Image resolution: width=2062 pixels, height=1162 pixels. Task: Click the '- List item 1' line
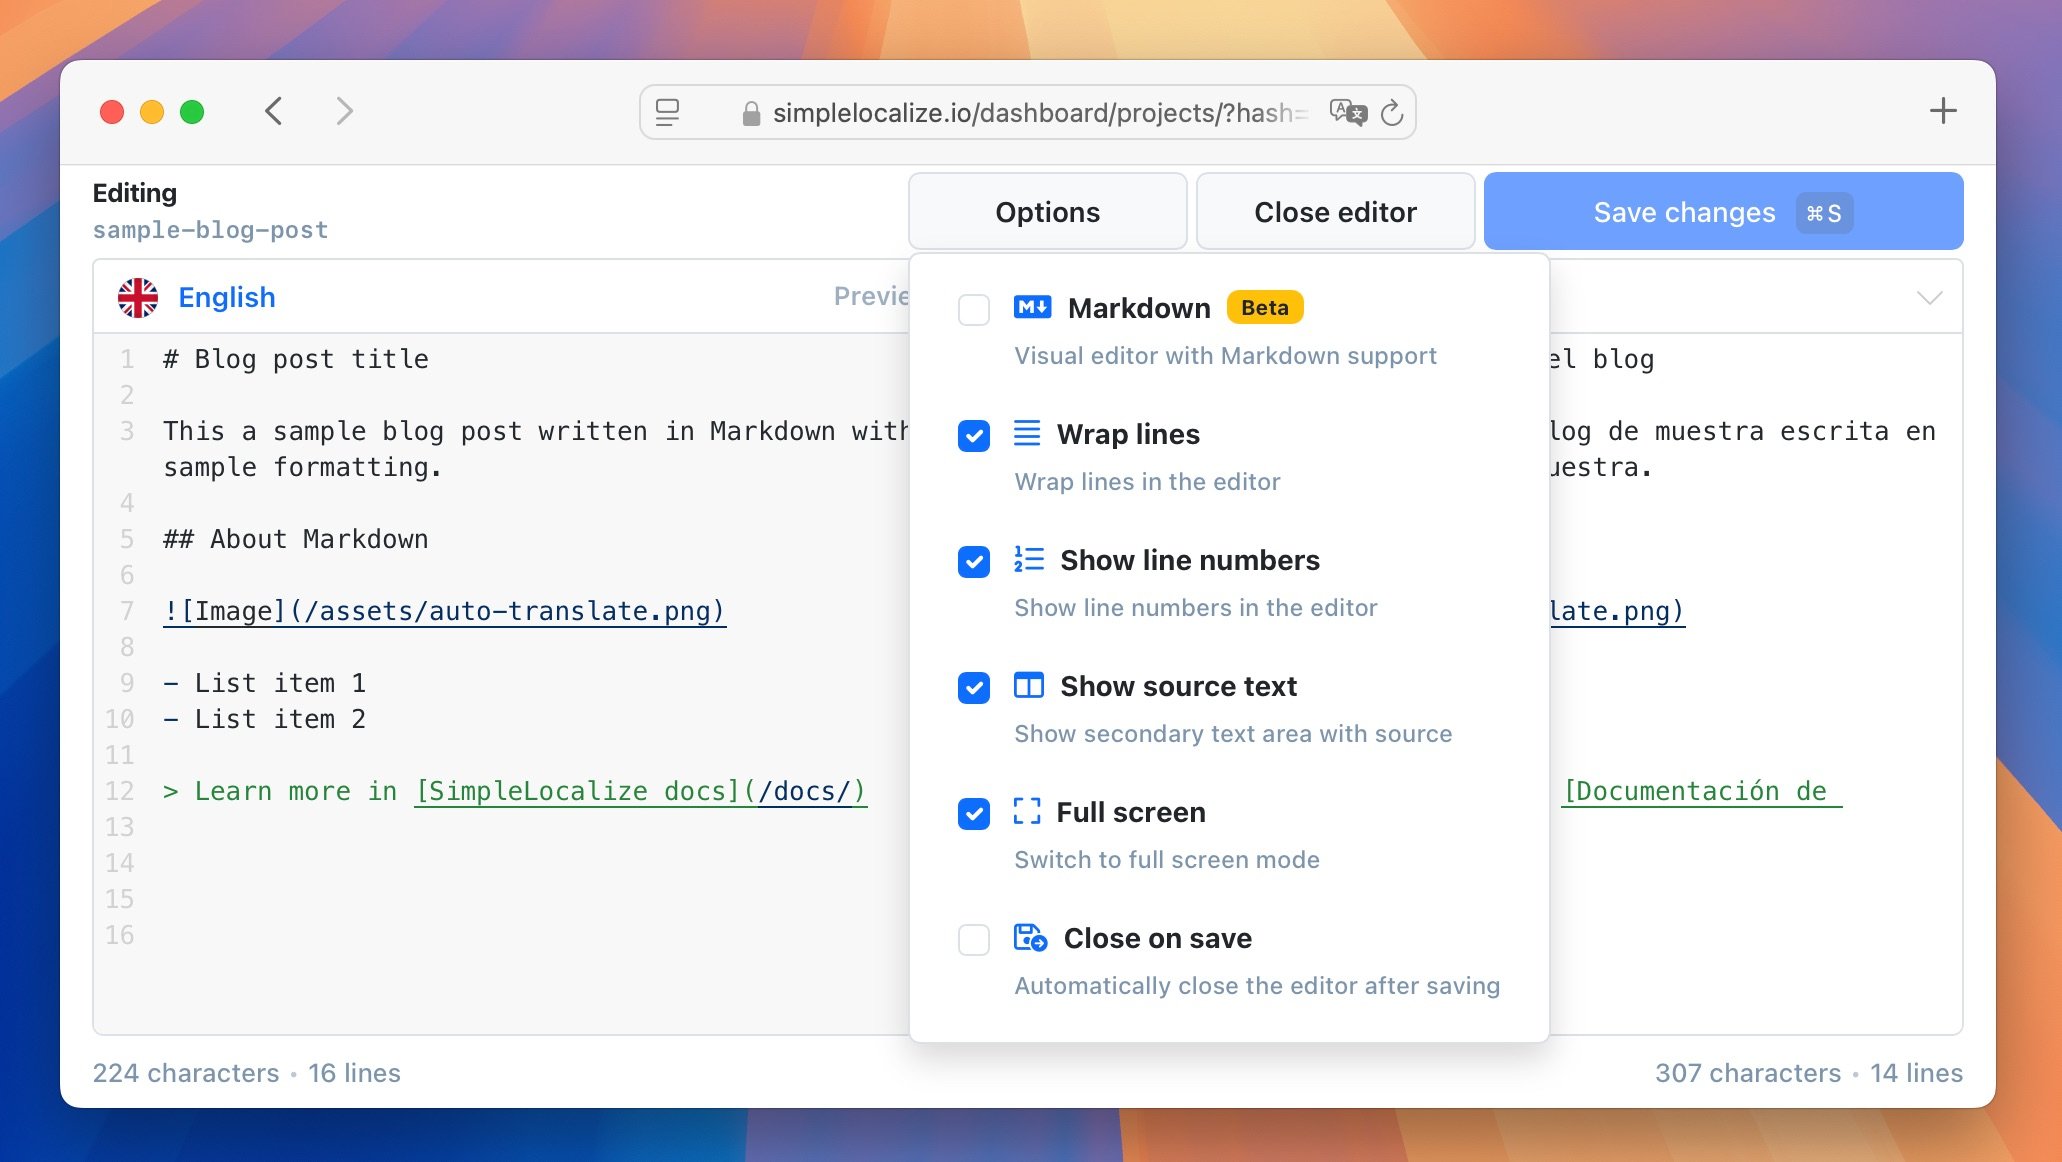click(x=265, y=683)
